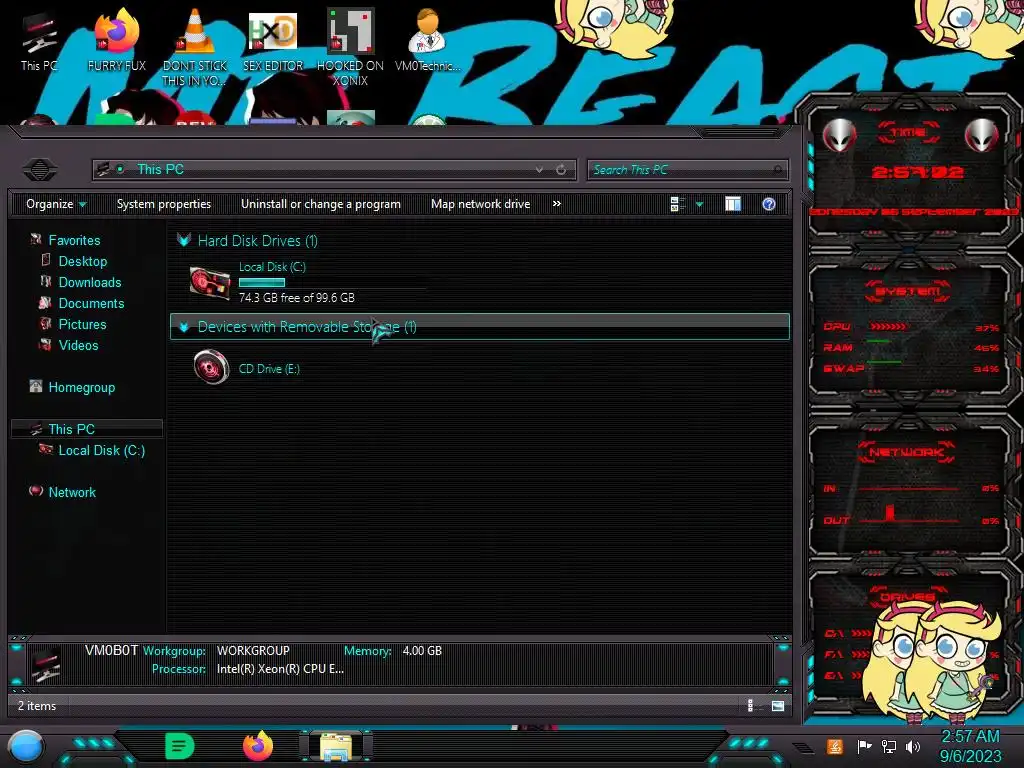1024x768 pixels.
Task: Open System properties from the toolbar
Action: pyautogui.click(x=164, y=204)
